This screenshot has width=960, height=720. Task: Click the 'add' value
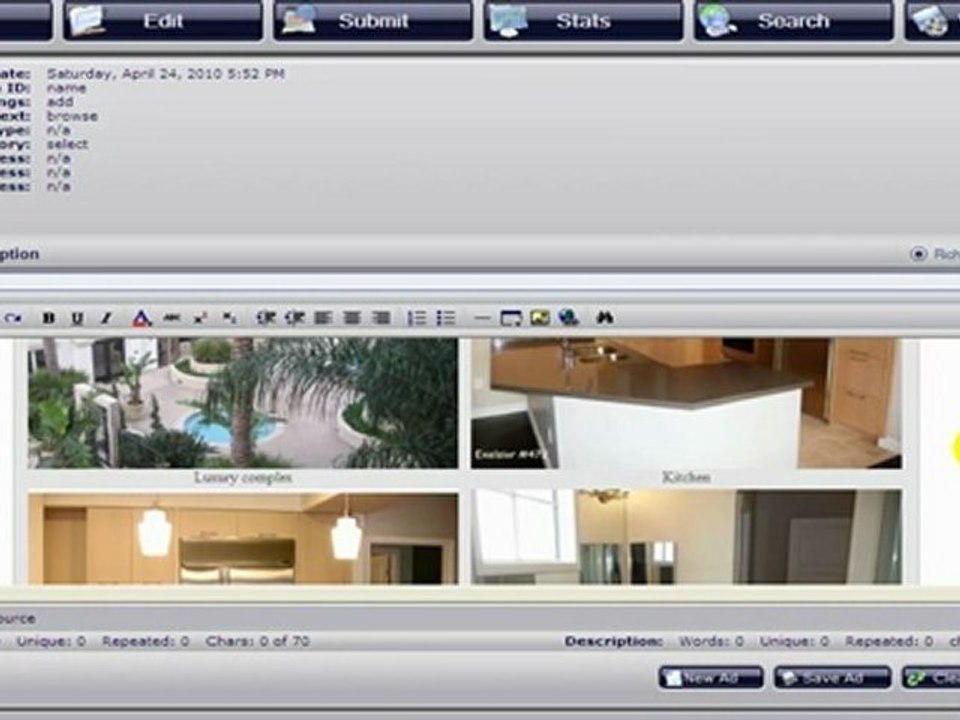pyautogui.click(x=60, y=102)
